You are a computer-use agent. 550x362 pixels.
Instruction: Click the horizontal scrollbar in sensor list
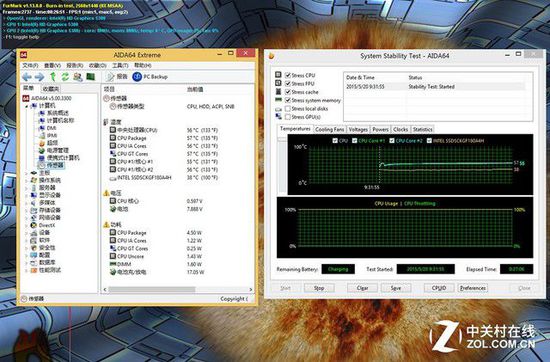pos(177,289)
